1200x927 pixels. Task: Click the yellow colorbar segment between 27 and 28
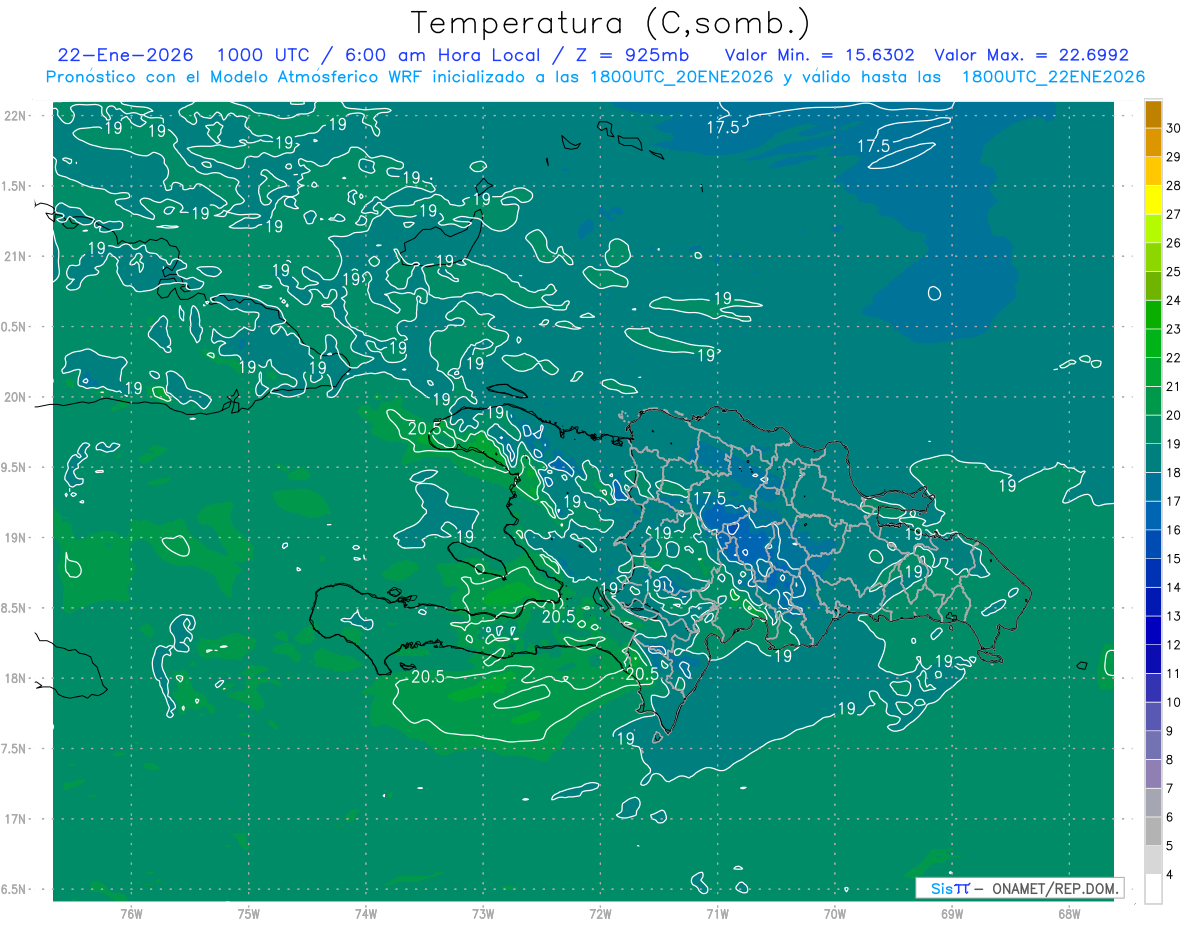tap(1153, 200)
